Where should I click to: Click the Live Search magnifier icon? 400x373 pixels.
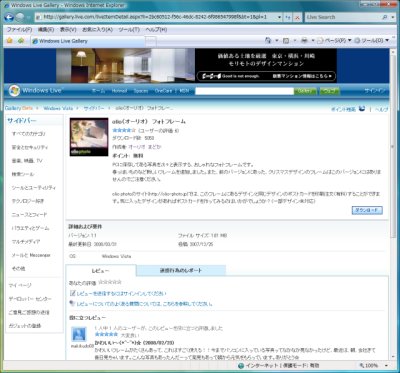point(385,17)
